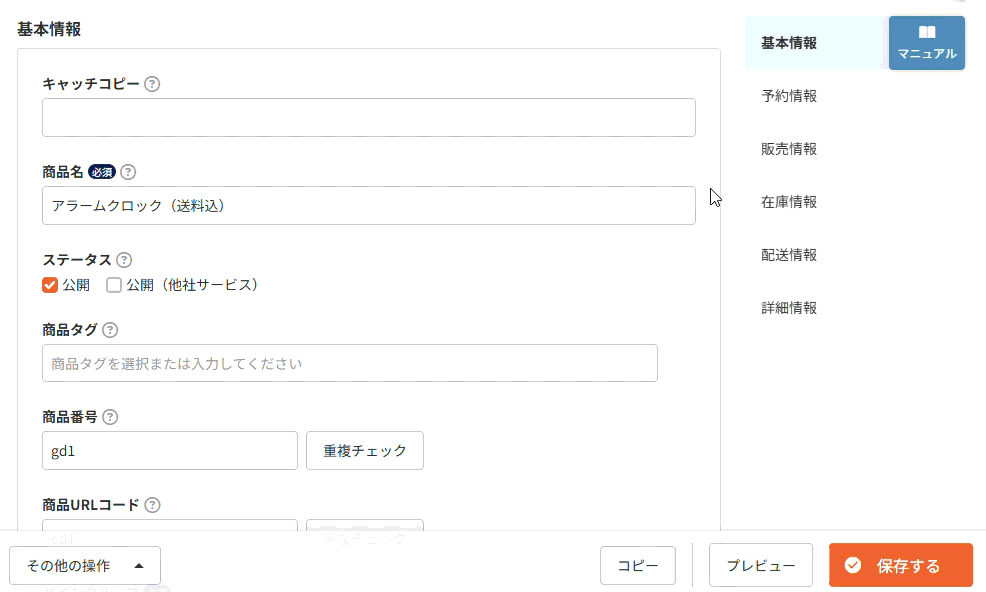Enable 公開（他社サービス） checkbox
986x592 pixels.
pos(114,285)
